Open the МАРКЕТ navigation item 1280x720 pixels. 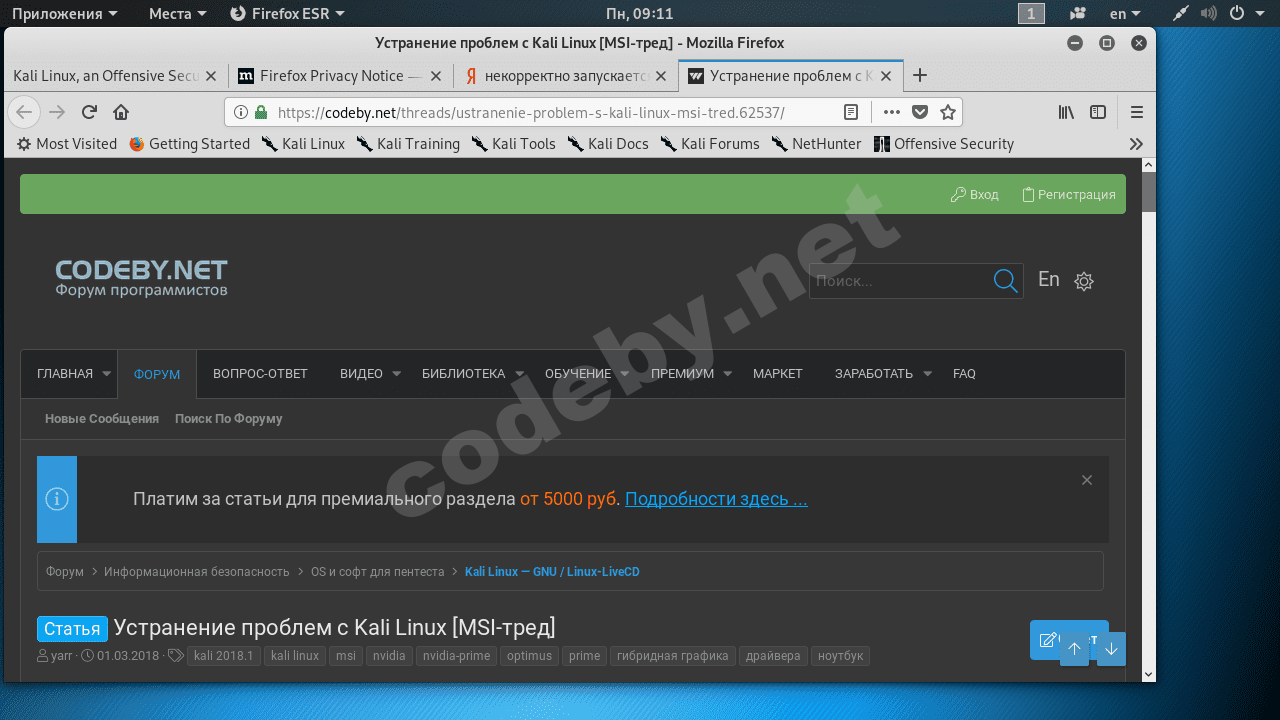tap(778, 374)
